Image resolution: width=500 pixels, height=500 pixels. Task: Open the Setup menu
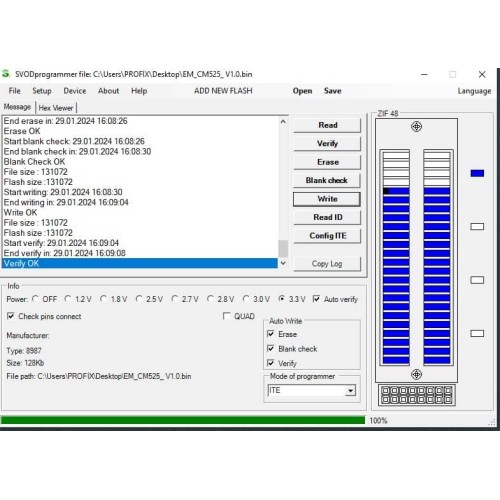[x=42, y=91]
